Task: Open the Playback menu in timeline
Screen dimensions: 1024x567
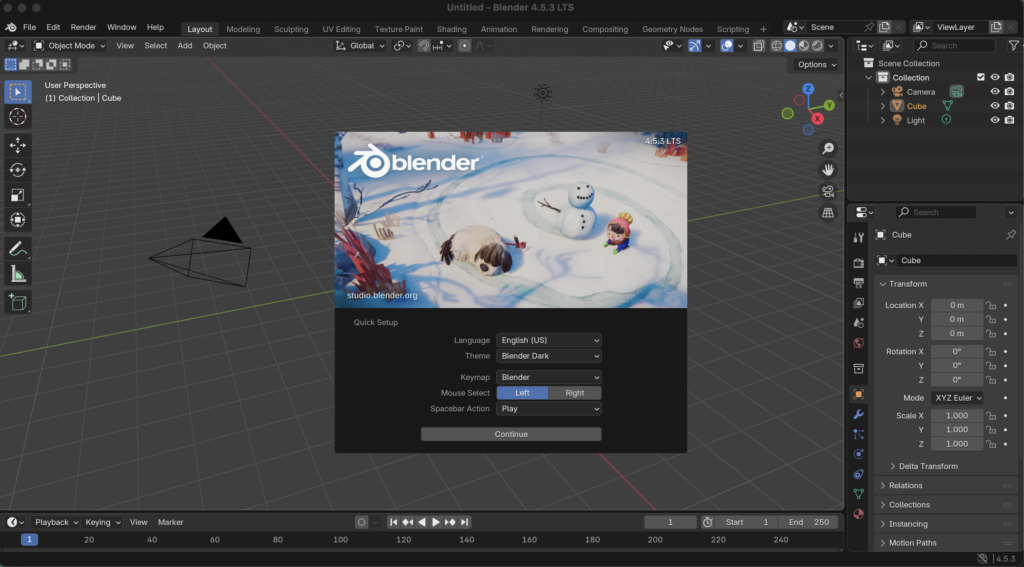Action: click(x=56, y=523)
